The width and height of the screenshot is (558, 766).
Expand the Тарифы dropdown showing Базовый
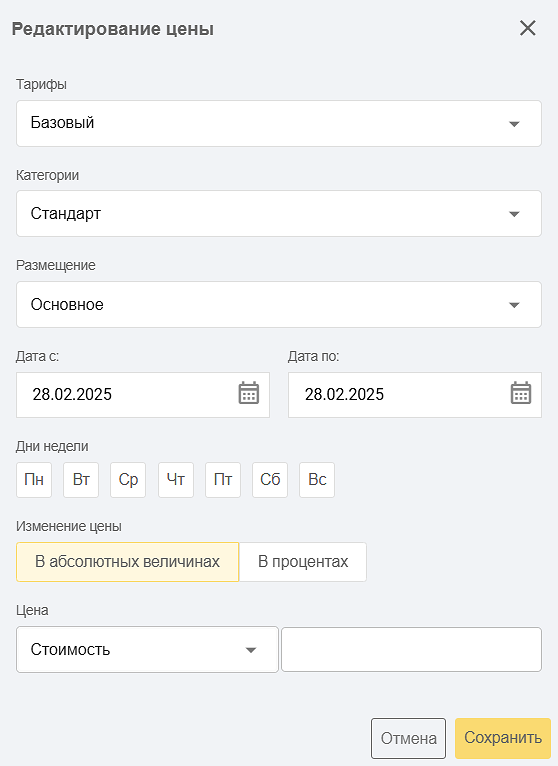(x=279, y=123)
